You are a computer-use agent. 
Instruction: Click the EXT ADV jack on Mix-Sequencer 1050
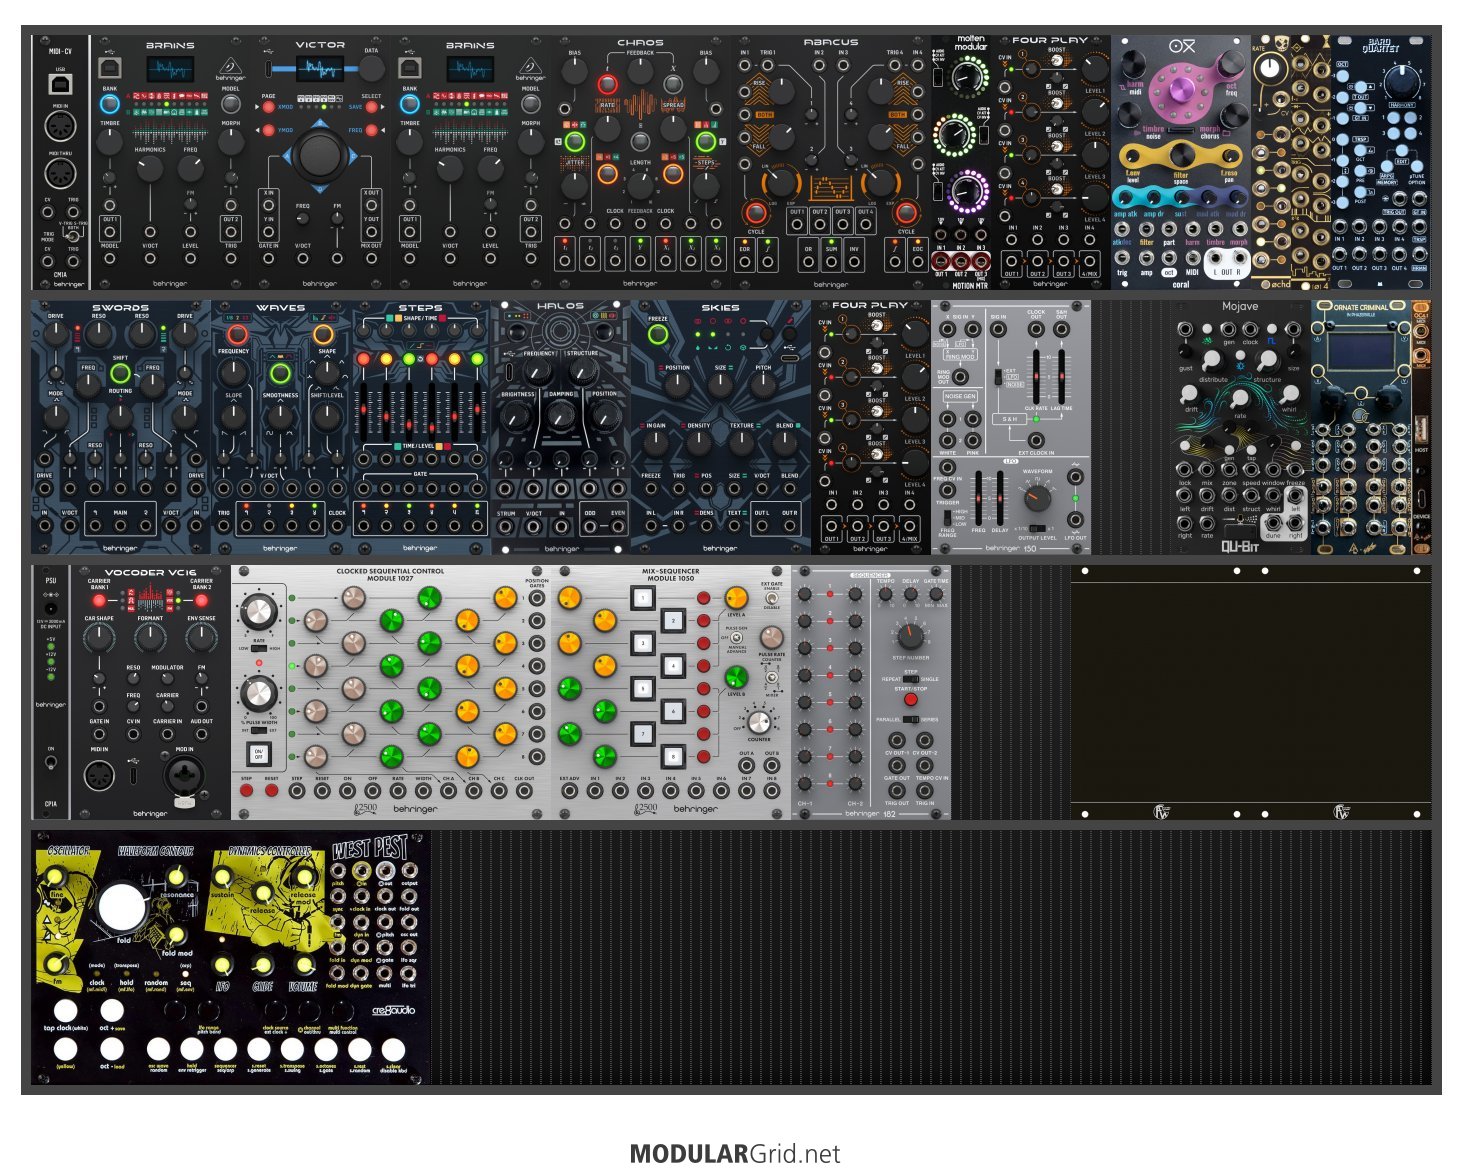click(570, 791)
